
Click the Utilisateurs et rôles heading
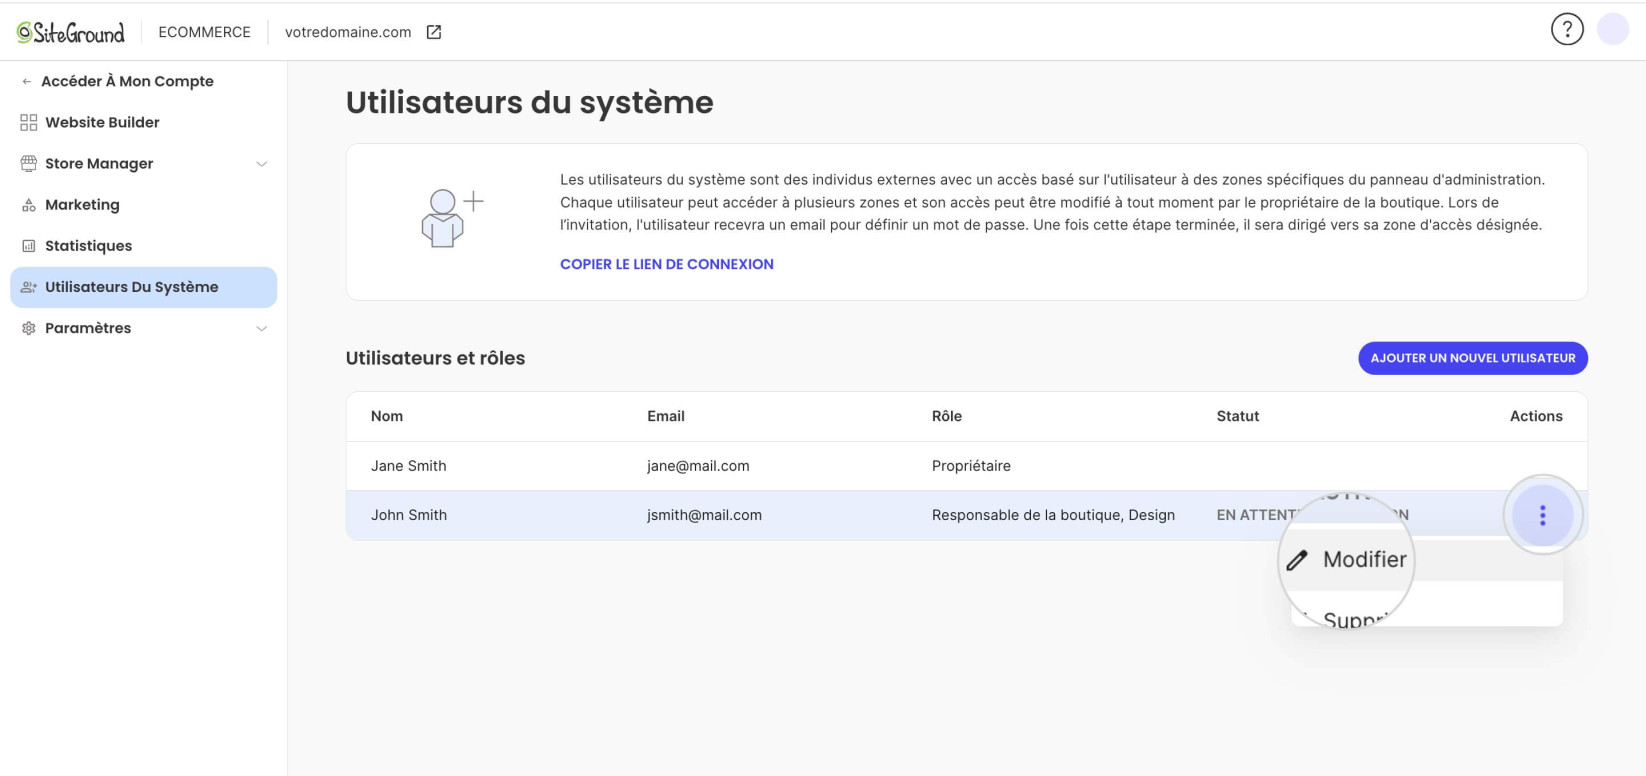pos(435,358)
